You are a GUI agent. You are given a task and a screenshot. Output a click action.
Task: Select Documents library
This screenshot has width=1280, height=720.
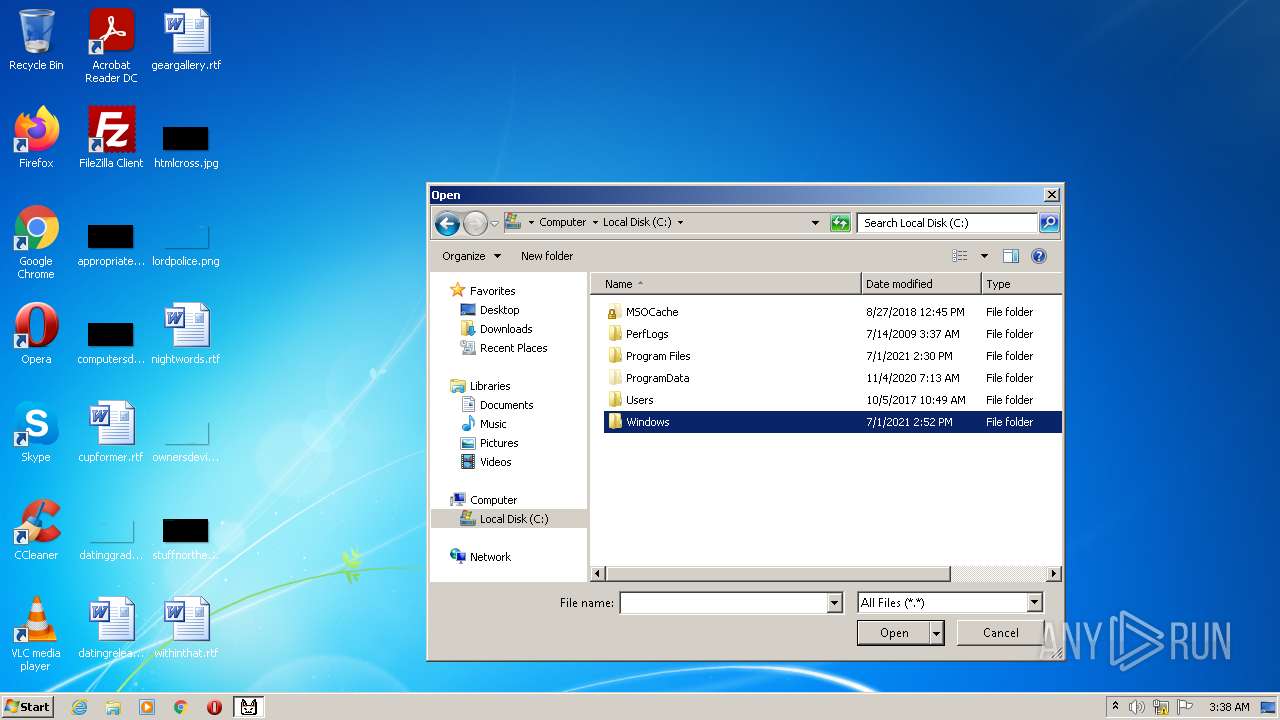497,405
